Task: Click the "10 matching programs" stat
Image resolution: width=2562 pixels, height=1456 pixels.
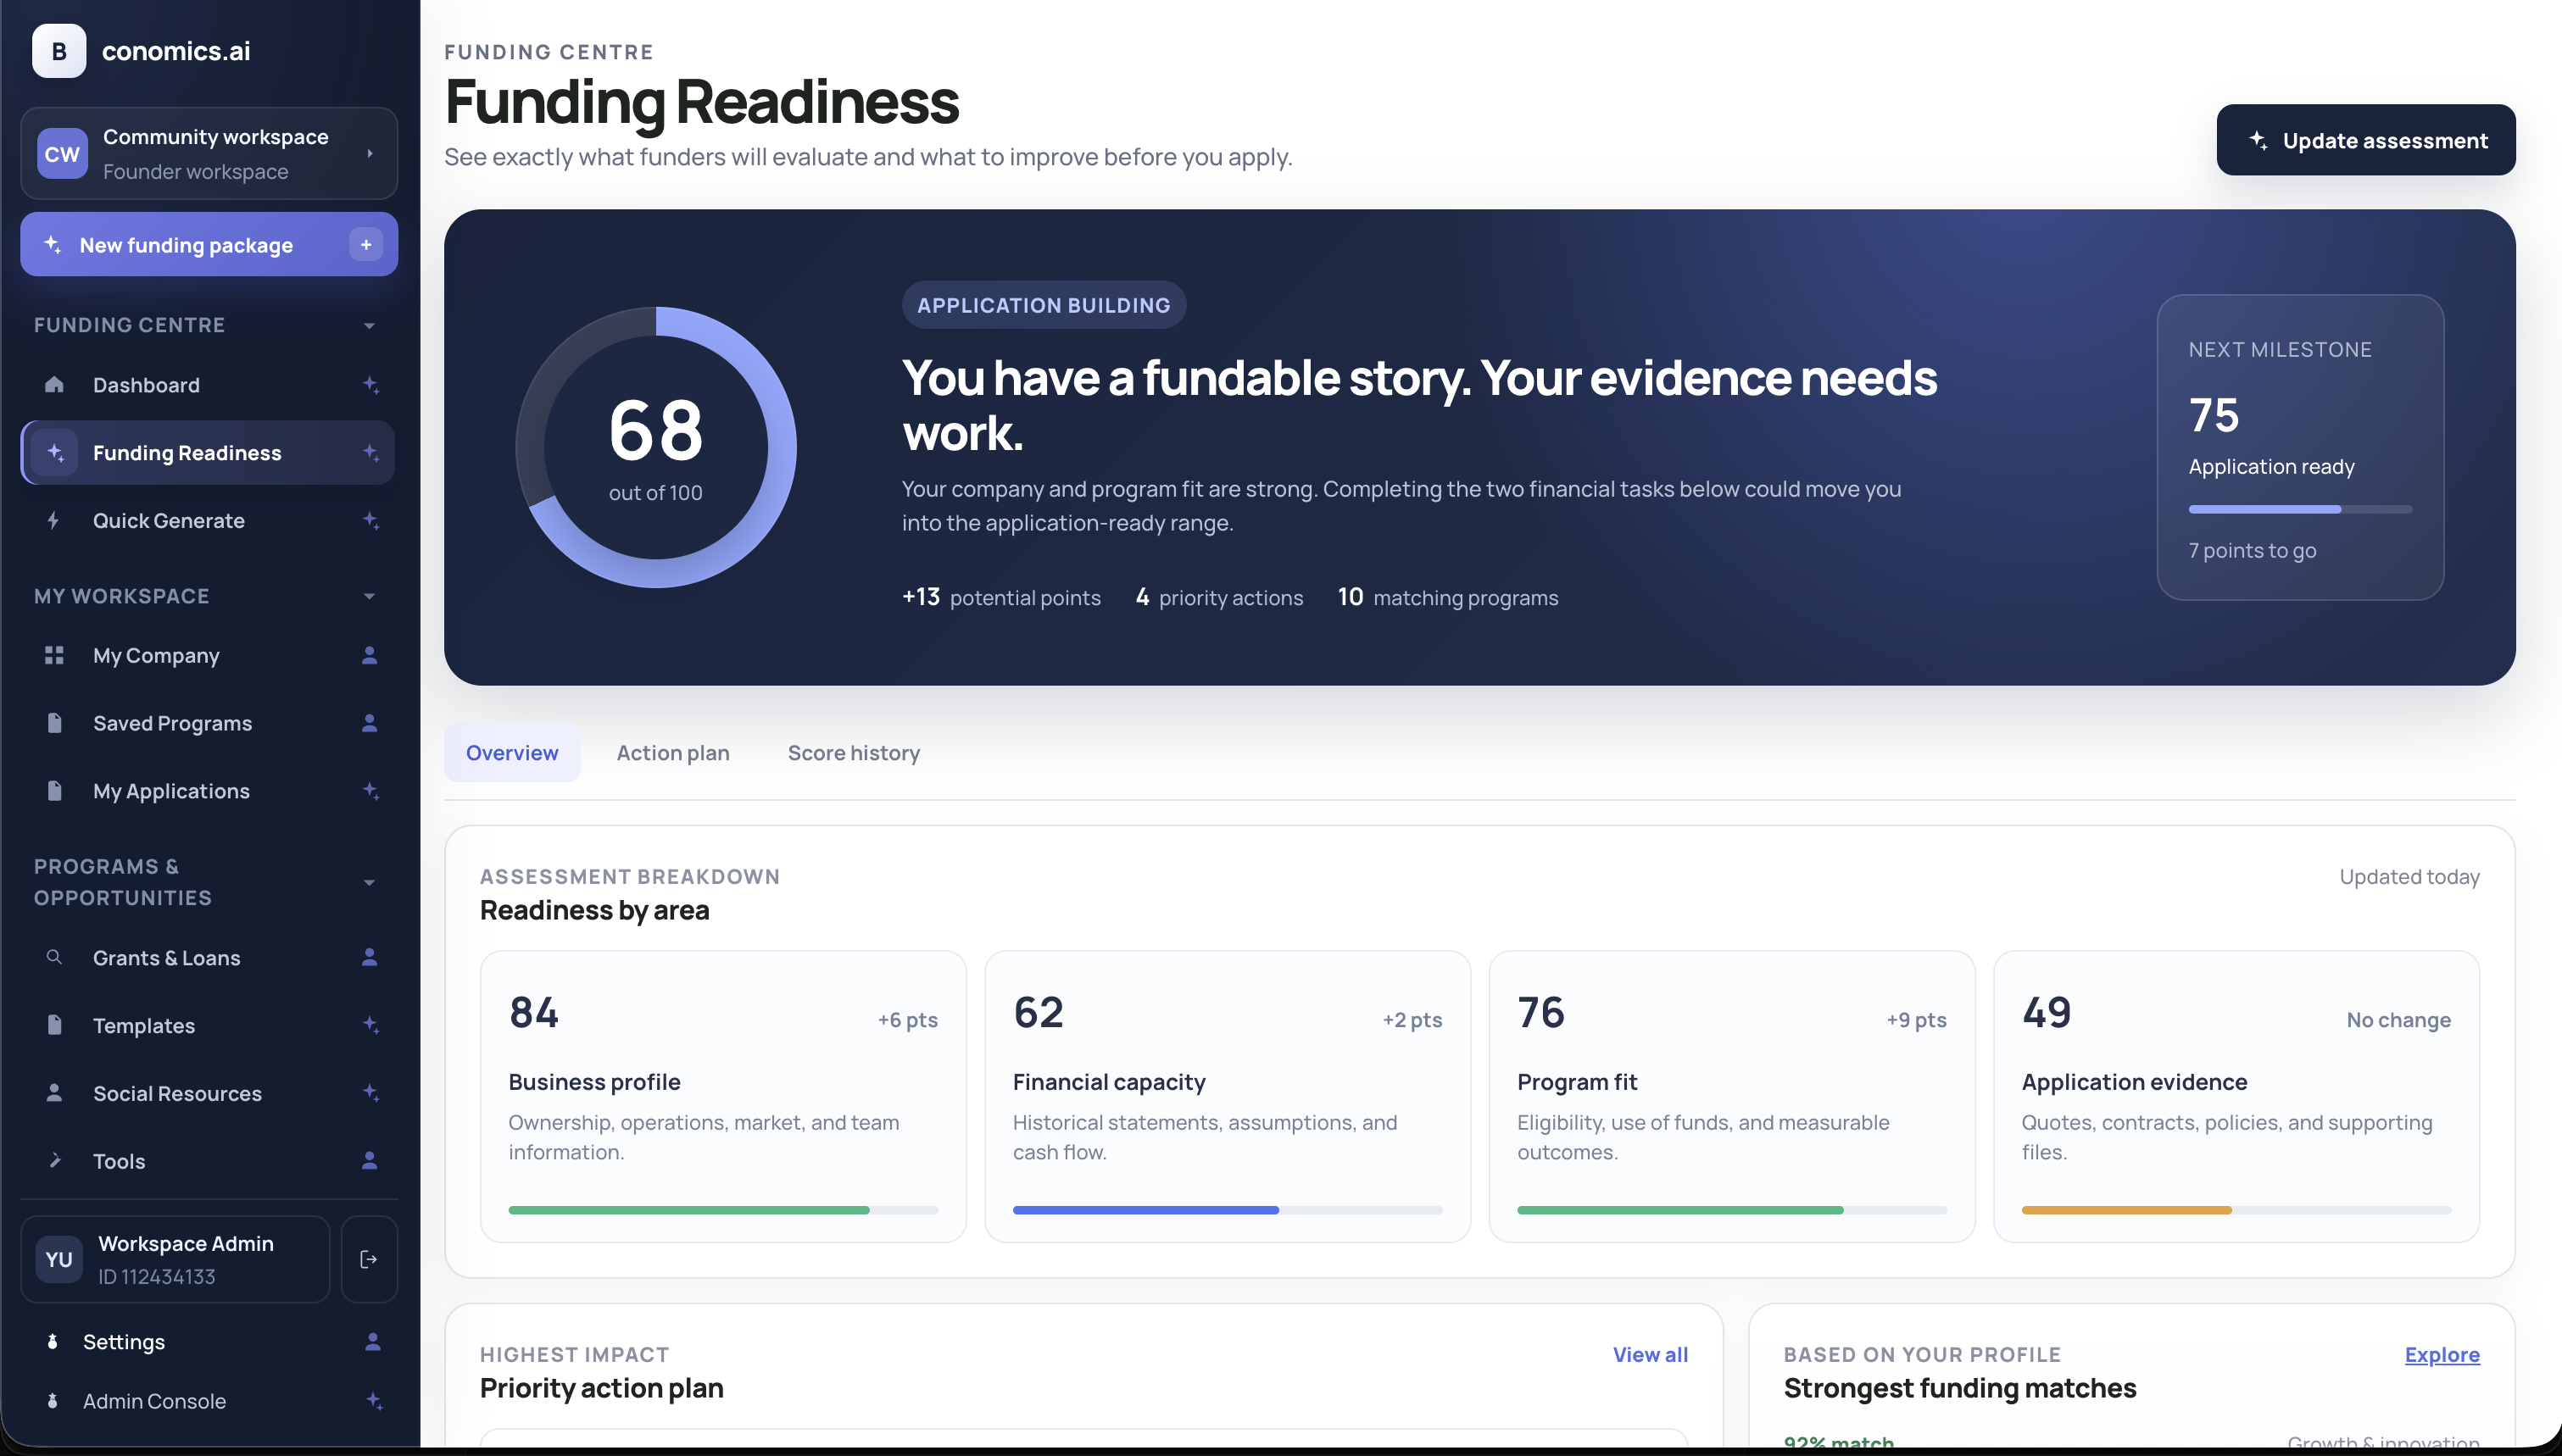Action: tap(1447, 597)
